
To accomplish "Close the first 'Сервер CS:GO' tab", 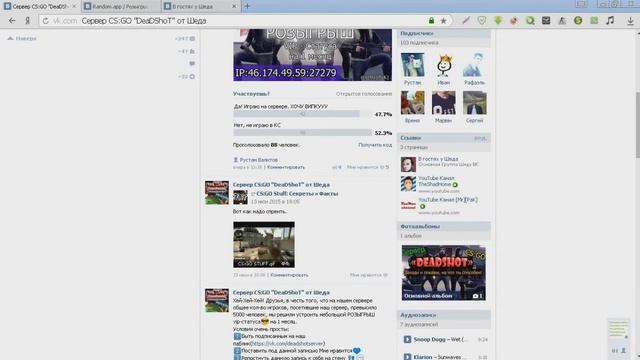I will pyautogui.click(x=74, y=7).
